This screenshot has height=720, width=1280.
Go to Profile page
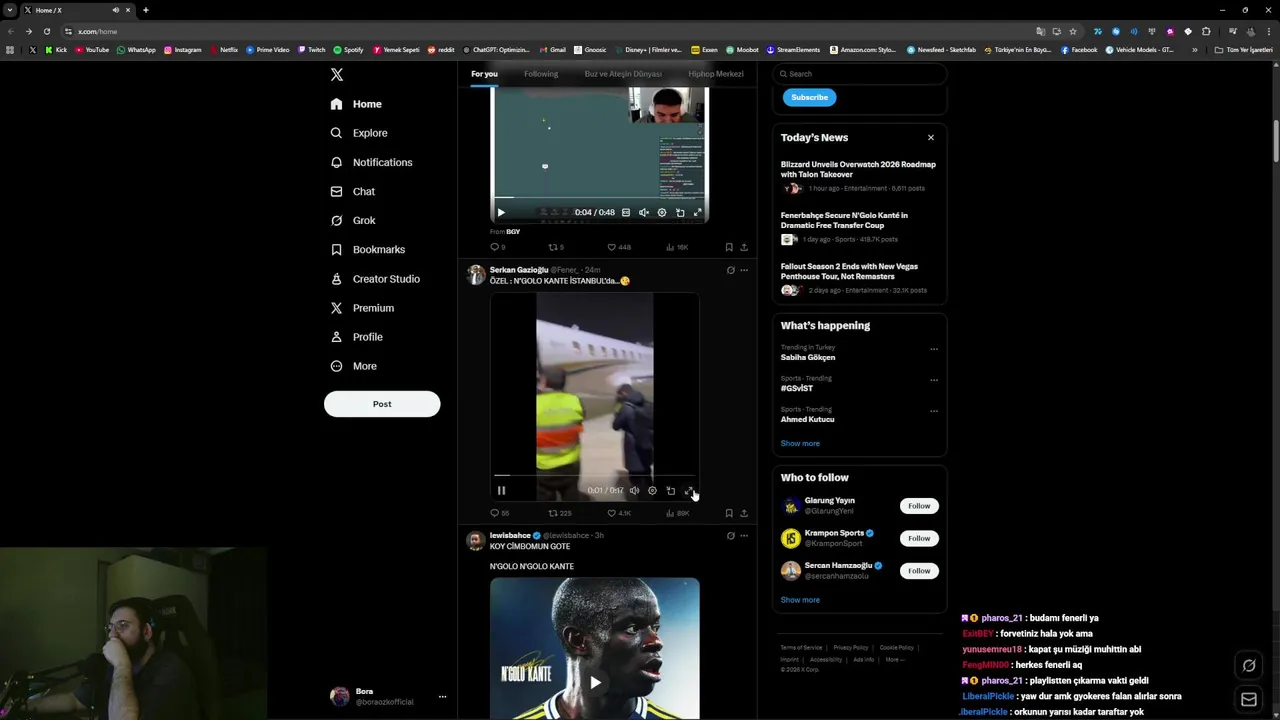356,337
